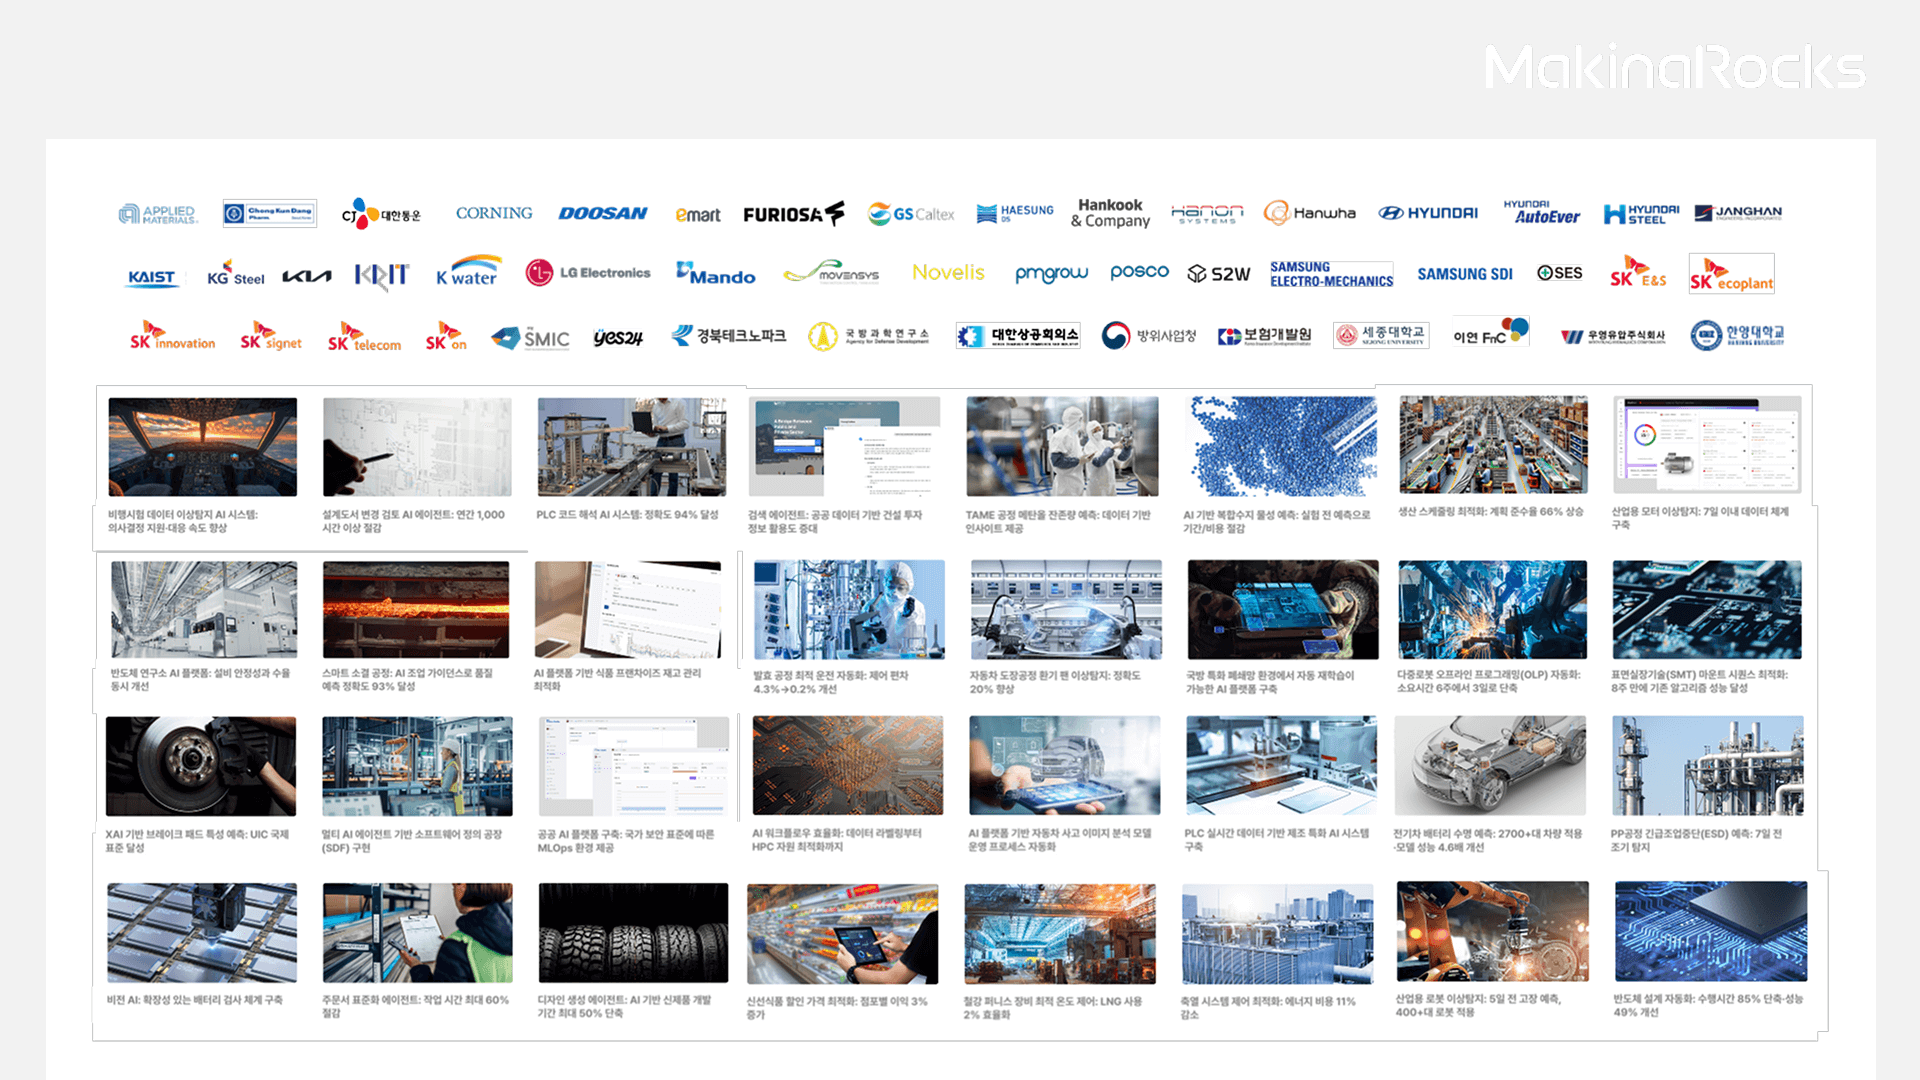
Task: Click the SK ecoplant logo
Action: (x=1731, y=274)
